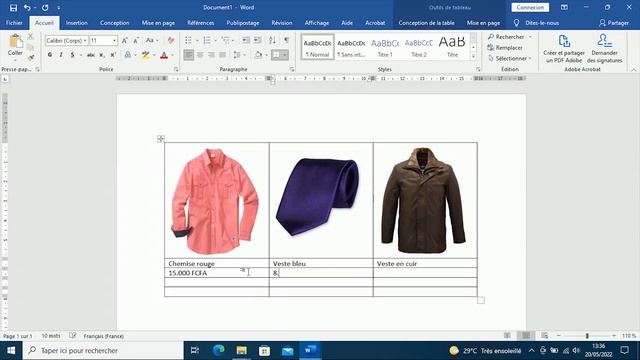Click the red font color button
This screenshot has height=360, width=640.
pyautogui.click(x=164, y=55)
